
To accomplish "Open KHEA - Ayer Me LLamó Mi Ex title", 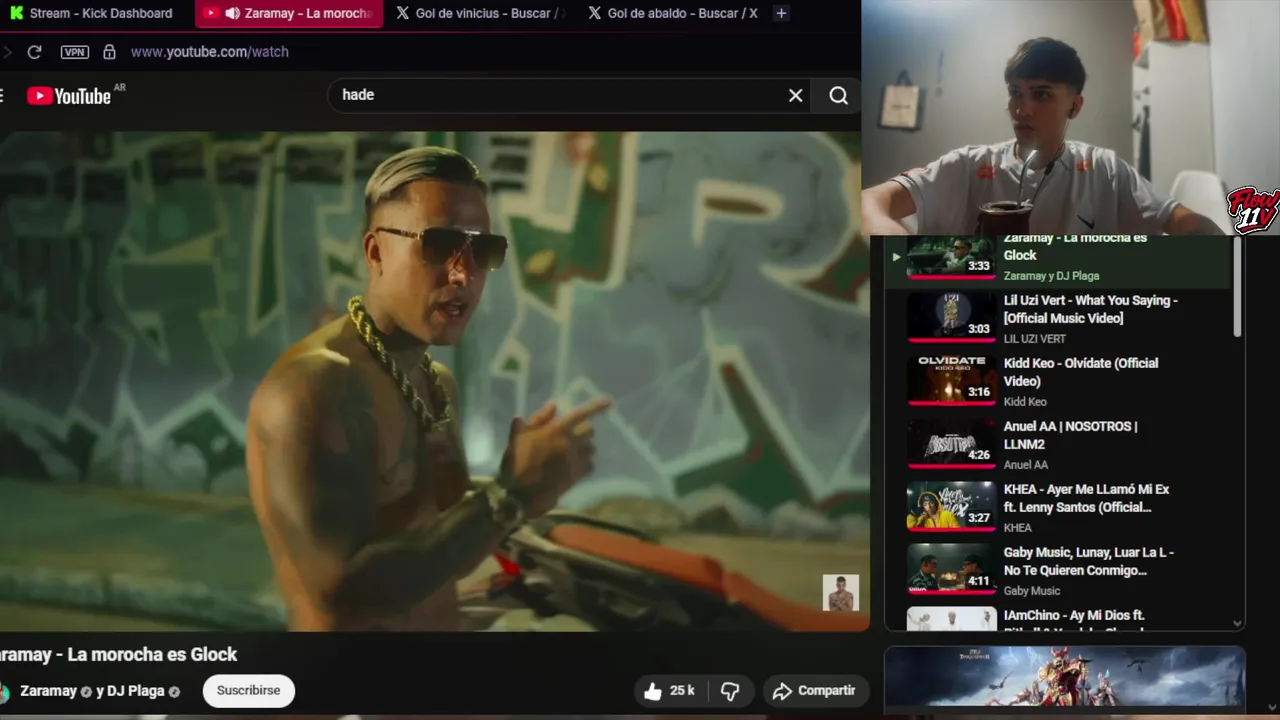I will tap(1086, 498).
